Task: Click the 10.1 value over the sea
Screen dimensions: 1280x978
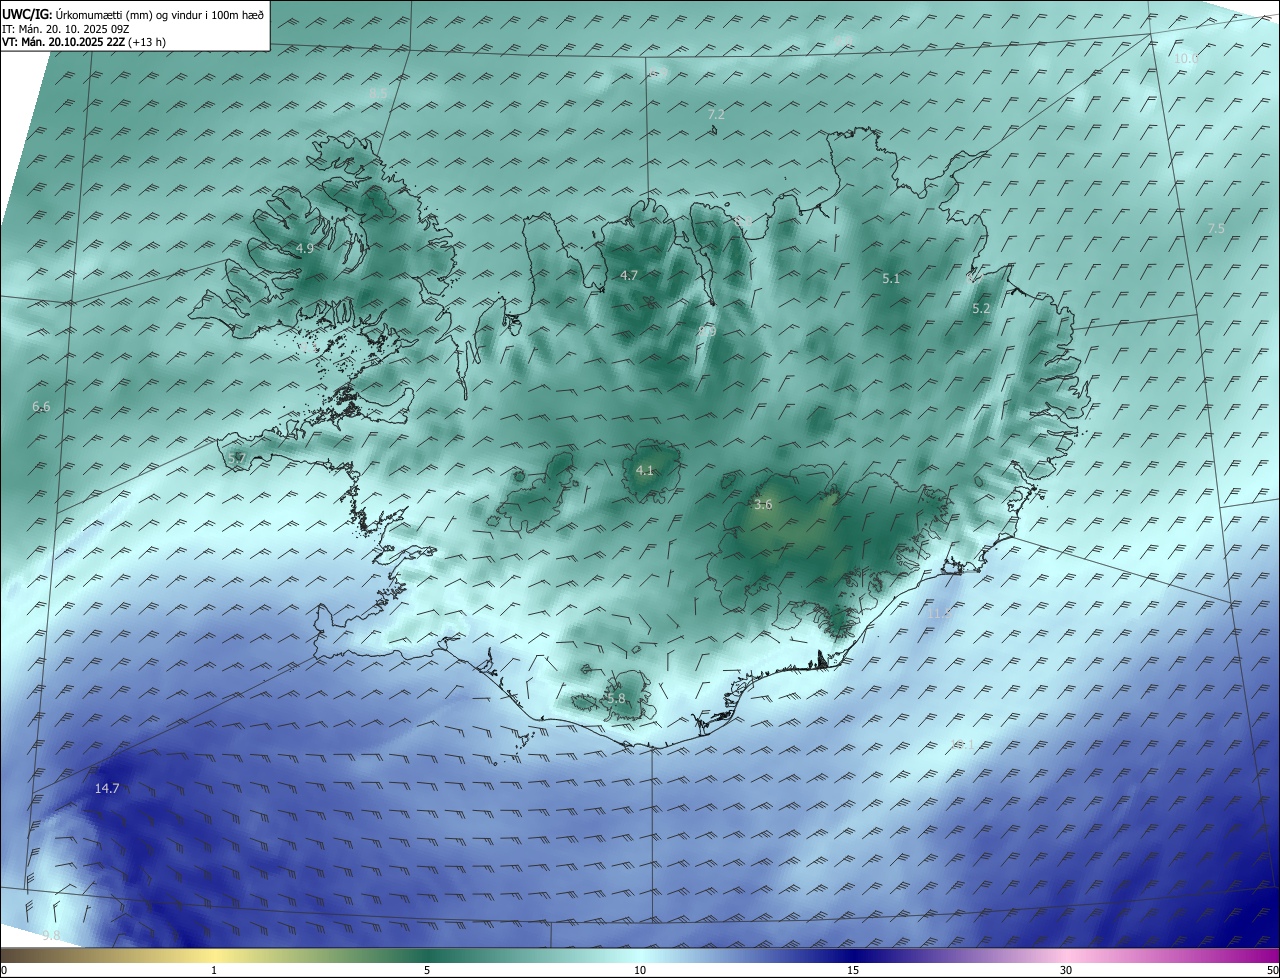Action: click(962, 744)
